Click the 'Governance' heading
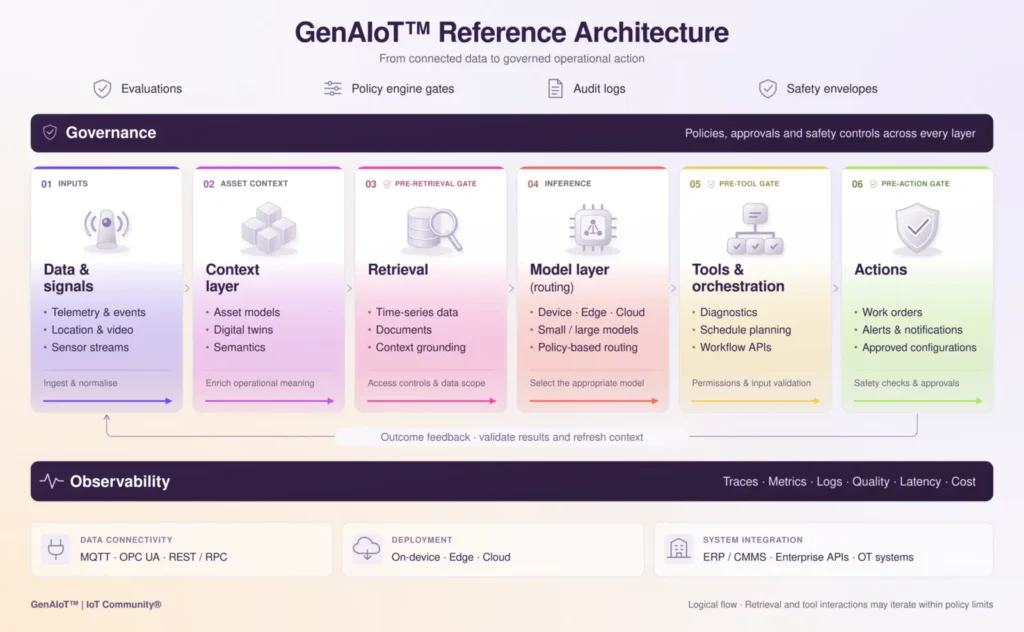 click(110, 133)
